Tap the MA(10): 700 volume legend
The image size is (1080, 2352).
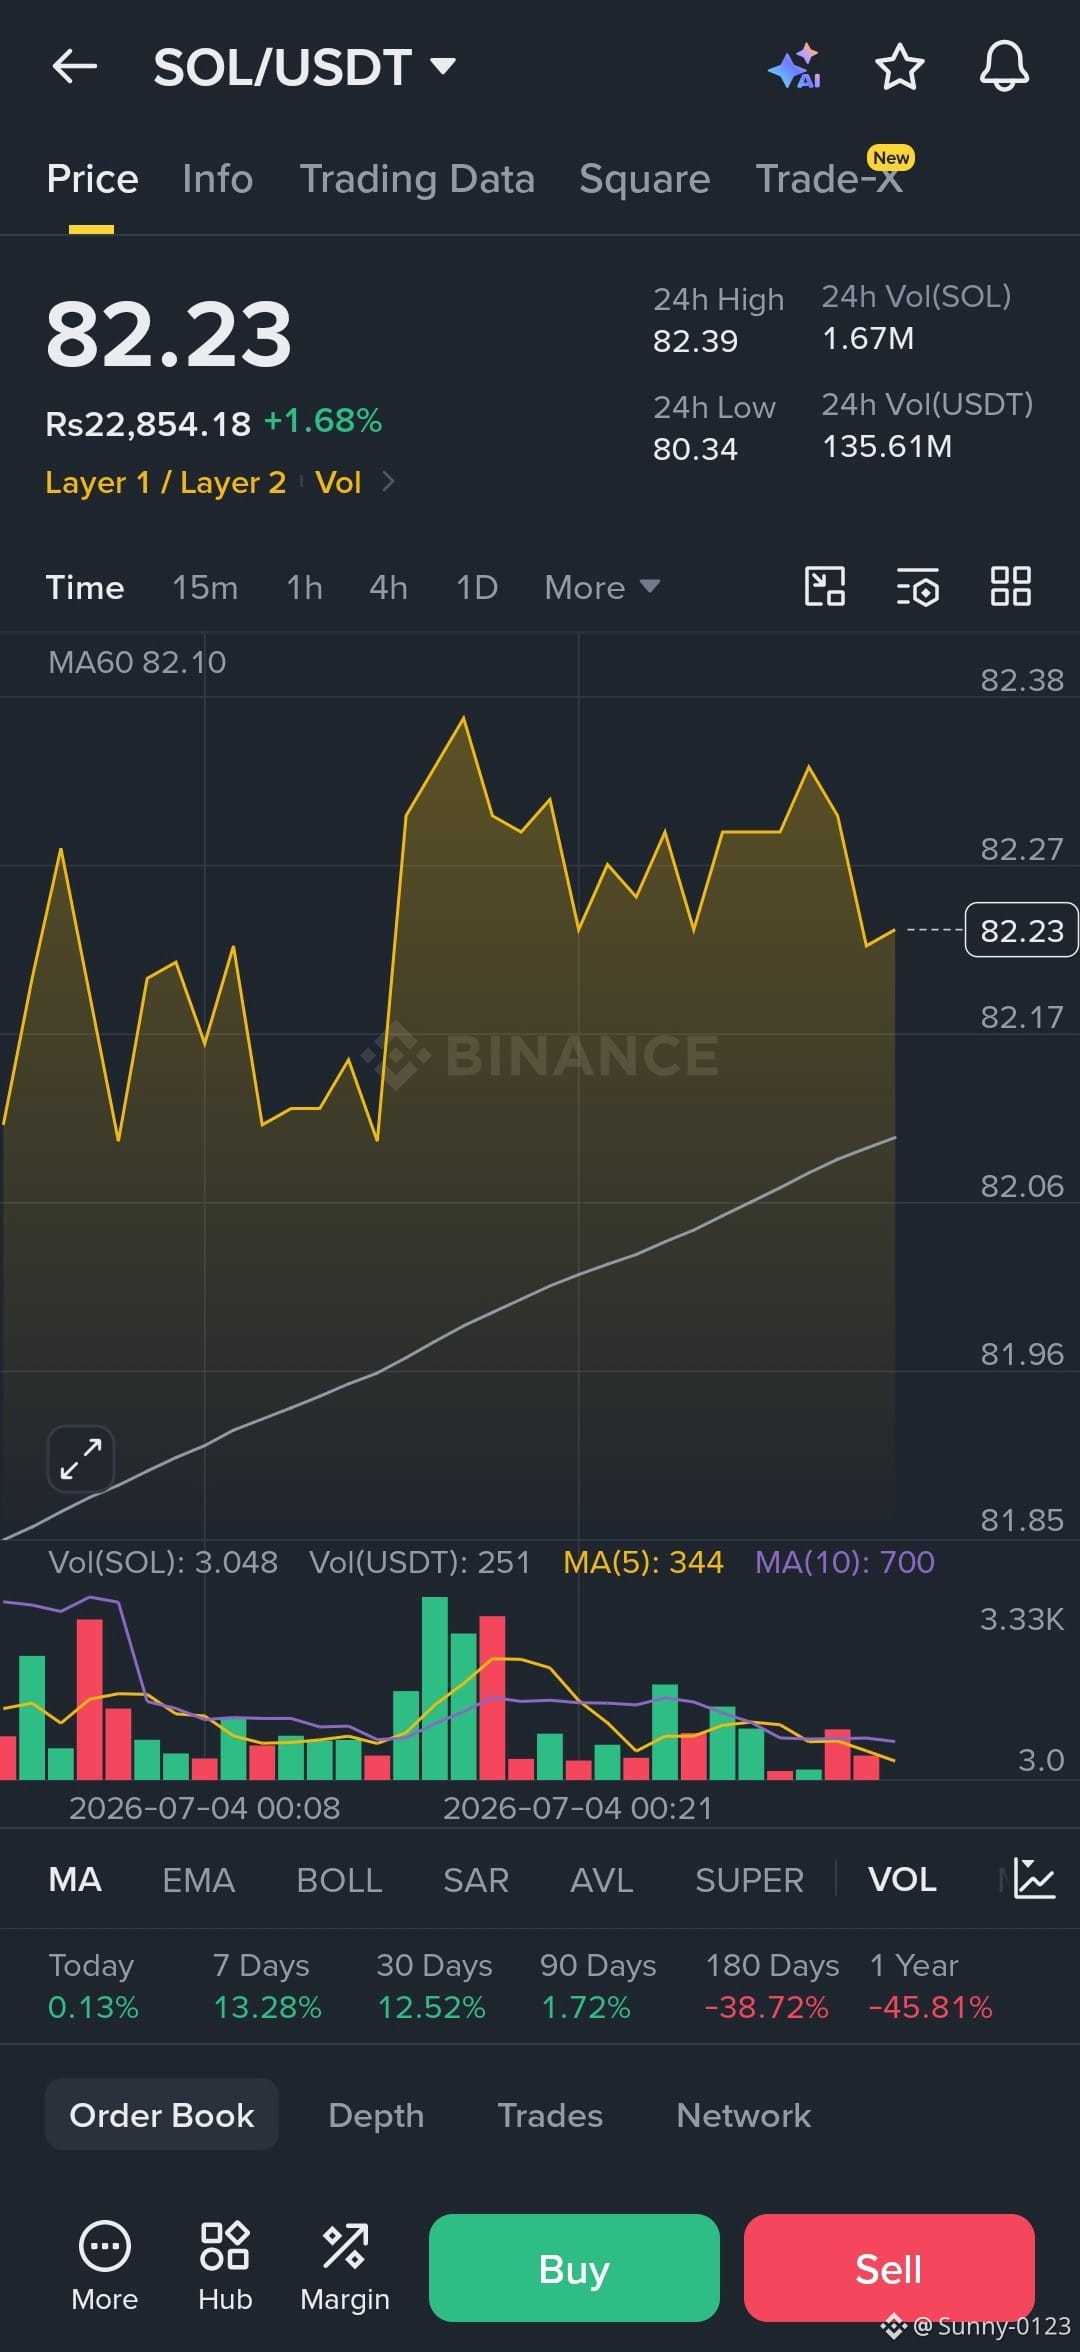pos(845,1562)
